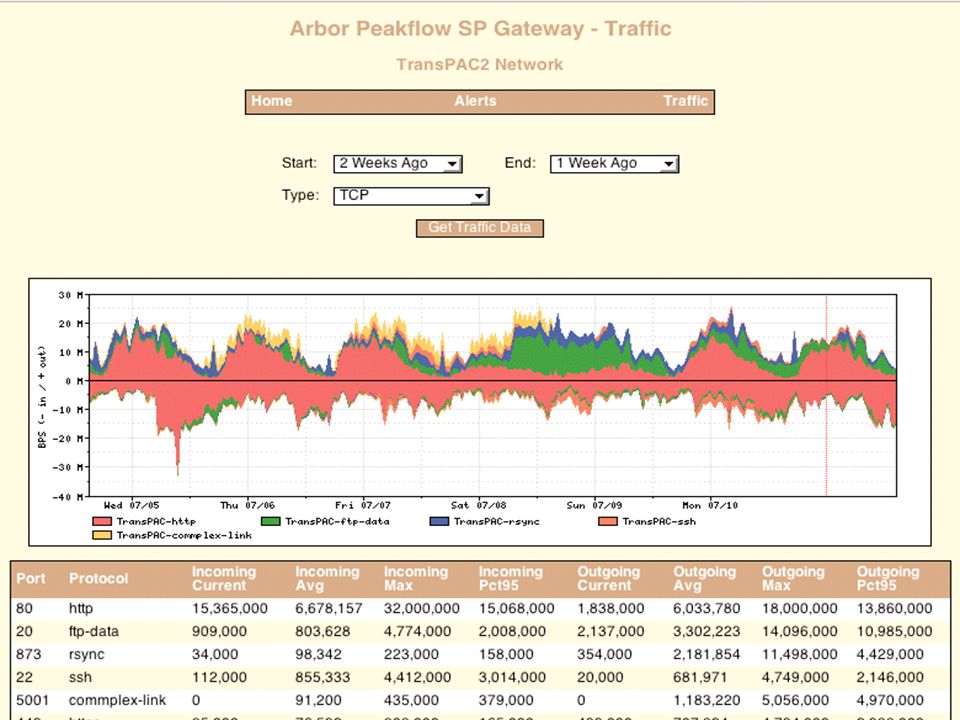The image size is (960, 720).
Task: Click the TransPAC-ssh legend label
Action: pos(659,522)
